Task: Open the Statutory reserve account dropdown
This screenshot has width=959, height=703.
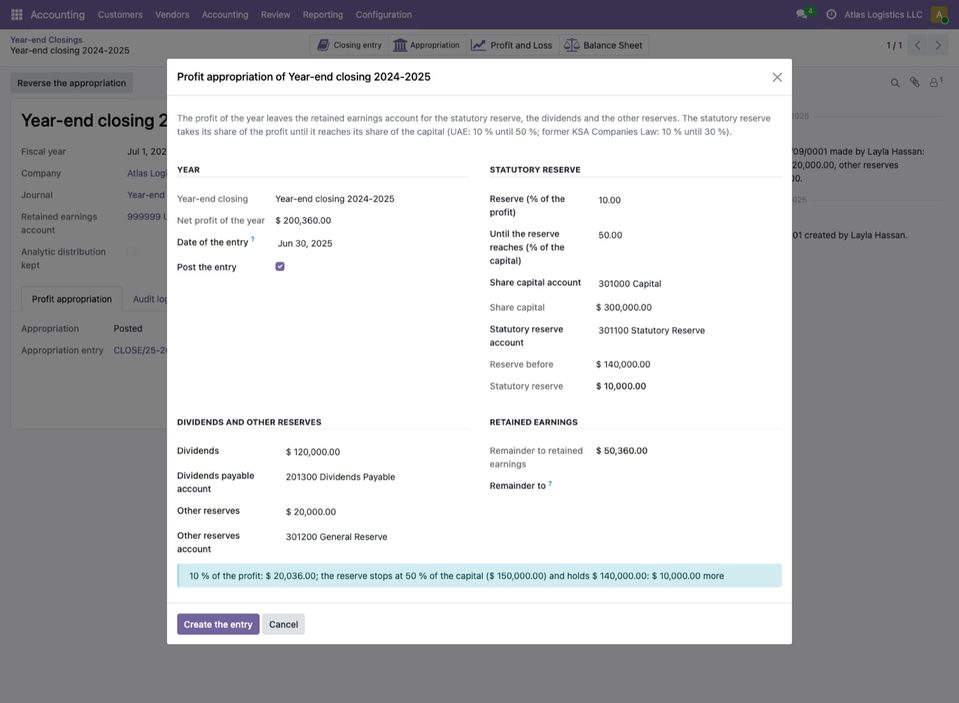Action: (688, 330)
